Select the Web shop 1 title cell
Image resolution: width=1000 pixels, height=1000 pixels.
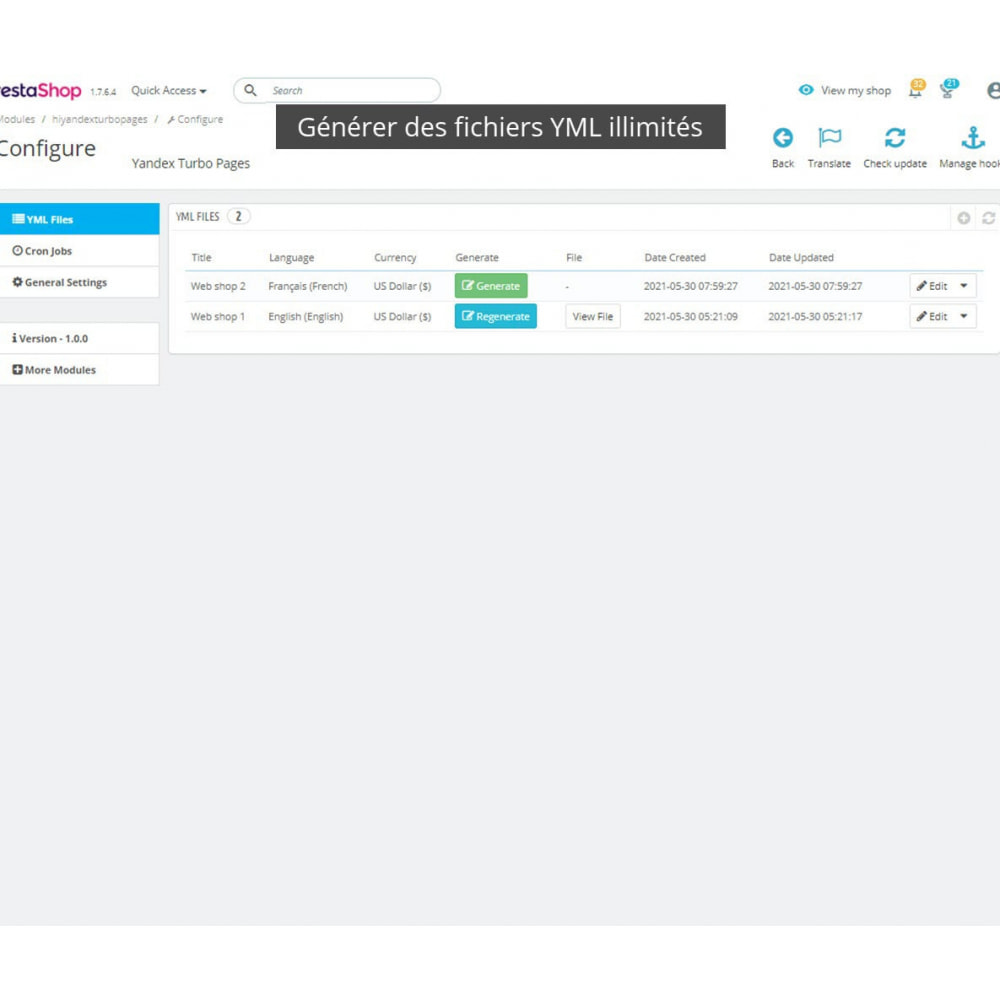pos(217,316)
